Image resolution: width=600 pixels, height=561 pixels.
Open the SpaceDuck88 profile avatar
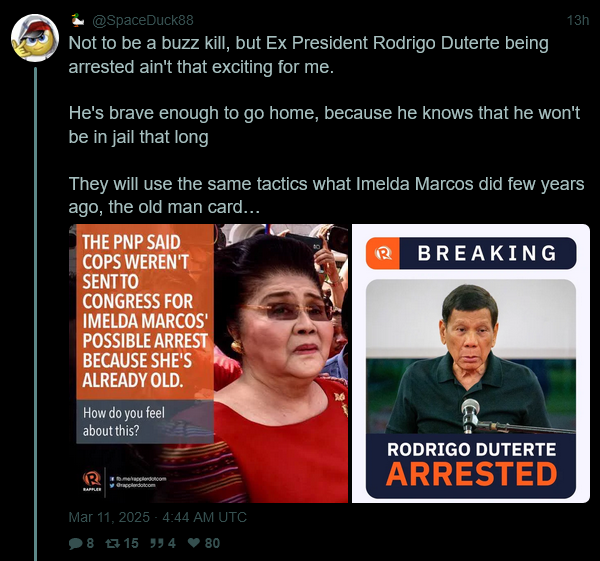35,38
